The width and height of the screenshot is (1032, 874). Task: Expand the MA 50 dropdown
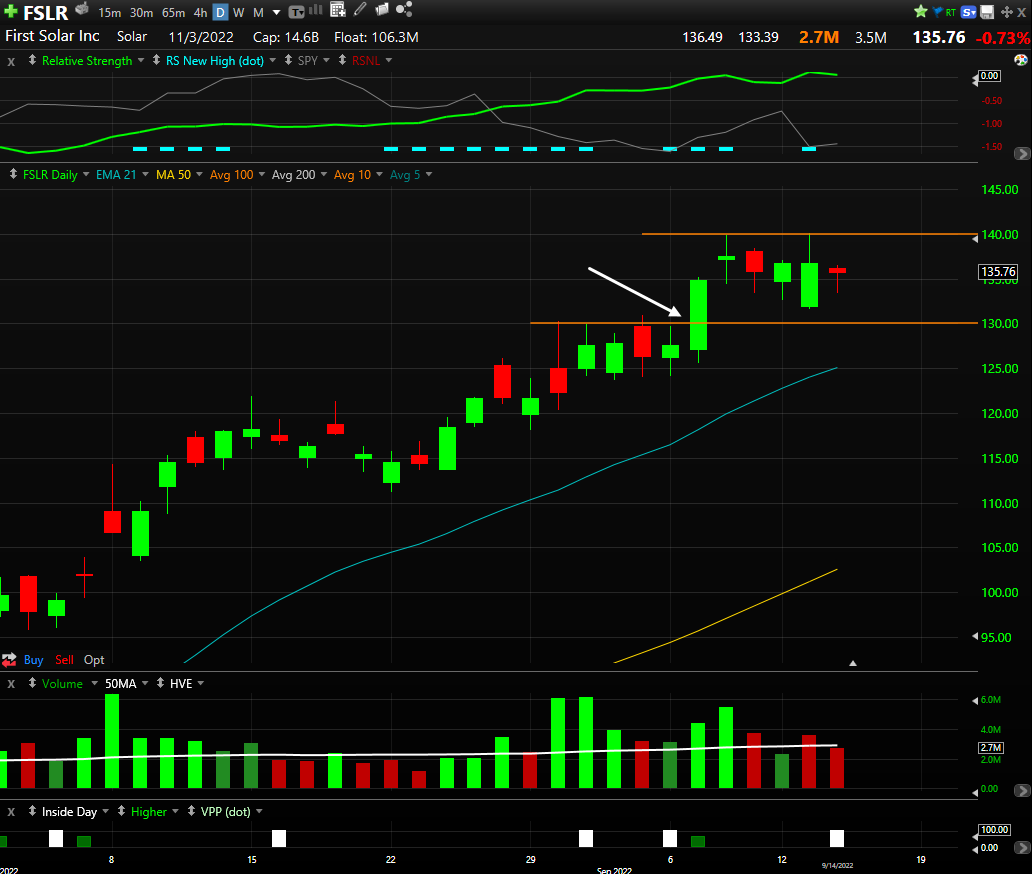pos(199,174)
